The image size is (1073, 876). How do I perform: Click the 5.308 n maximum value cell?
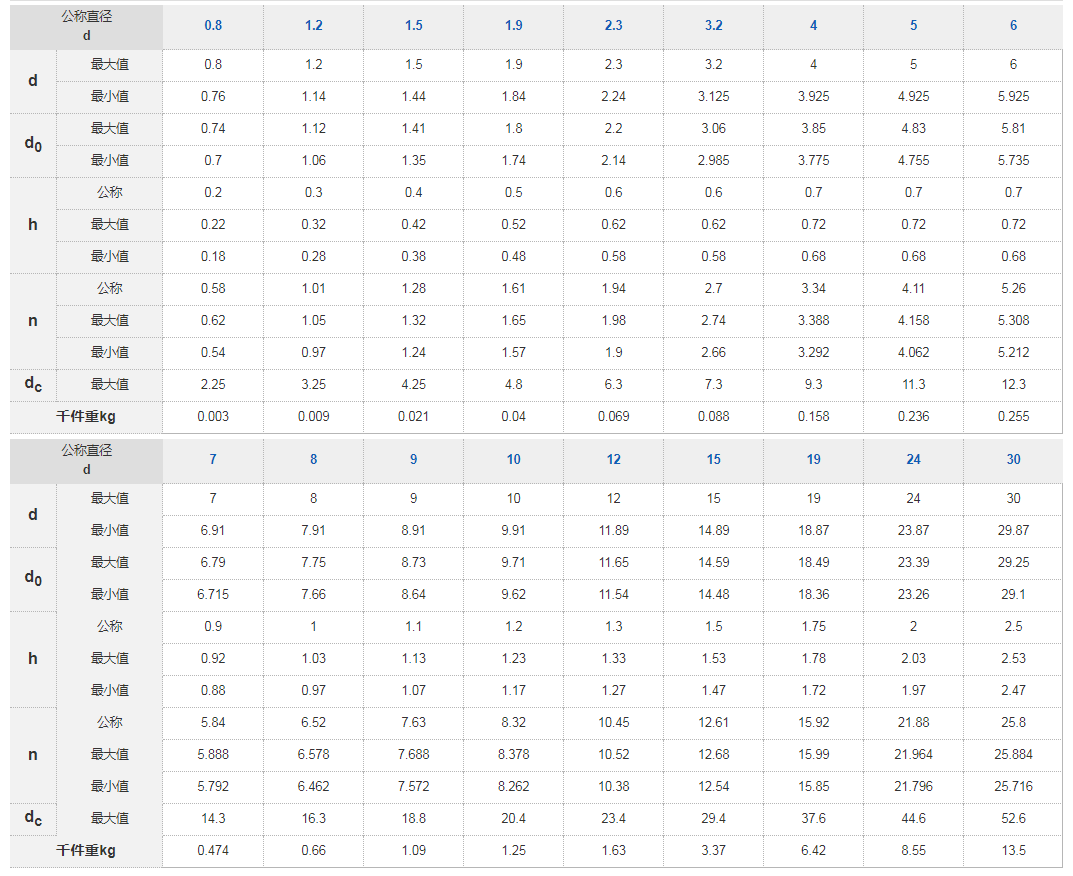click(x=1013, y=321)
